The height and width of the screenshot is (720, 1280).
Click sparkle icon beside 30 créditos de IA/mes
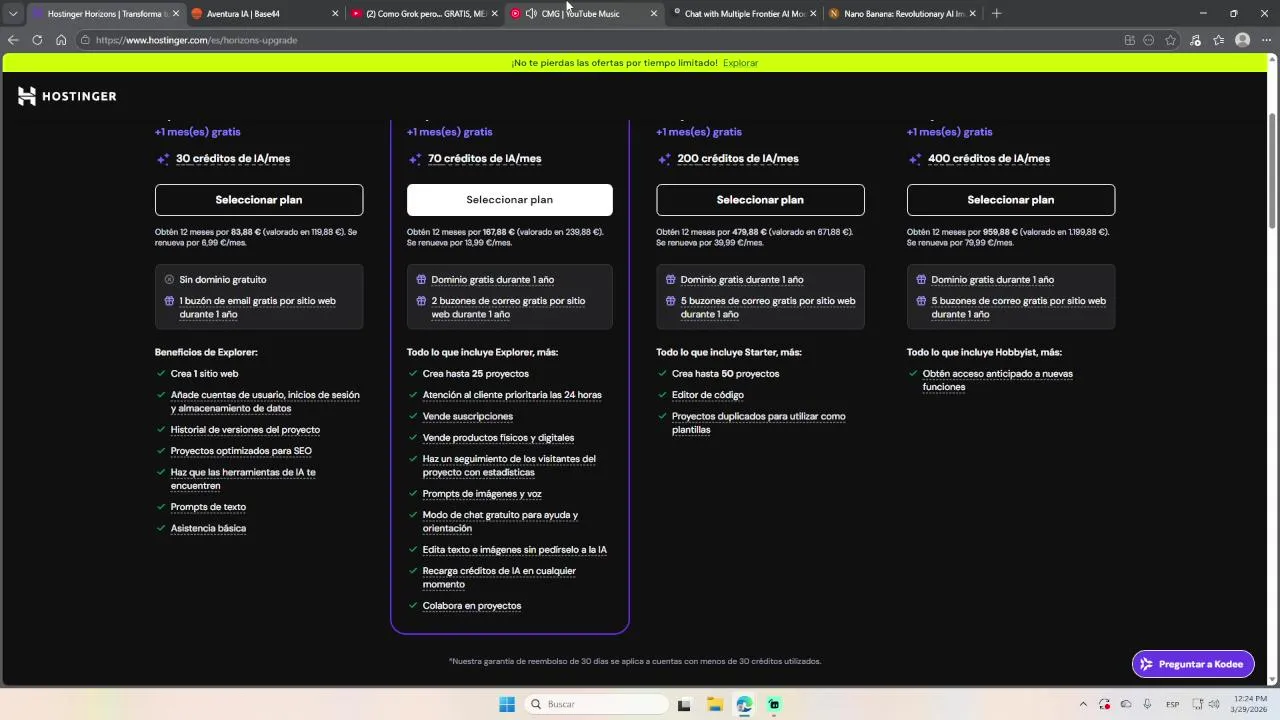163,159
